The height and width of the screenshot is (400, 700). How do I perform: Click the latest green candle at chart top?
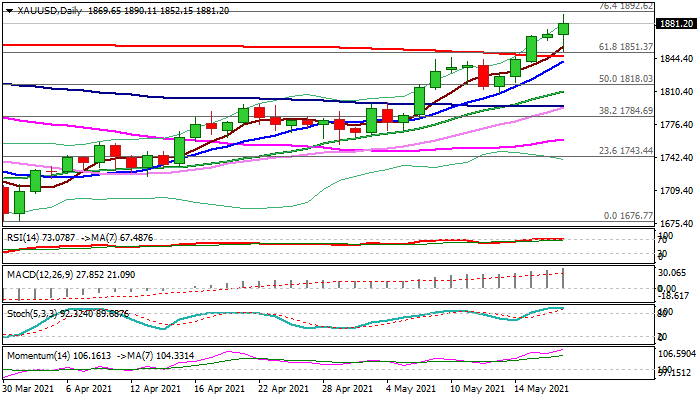click(564, 29)
